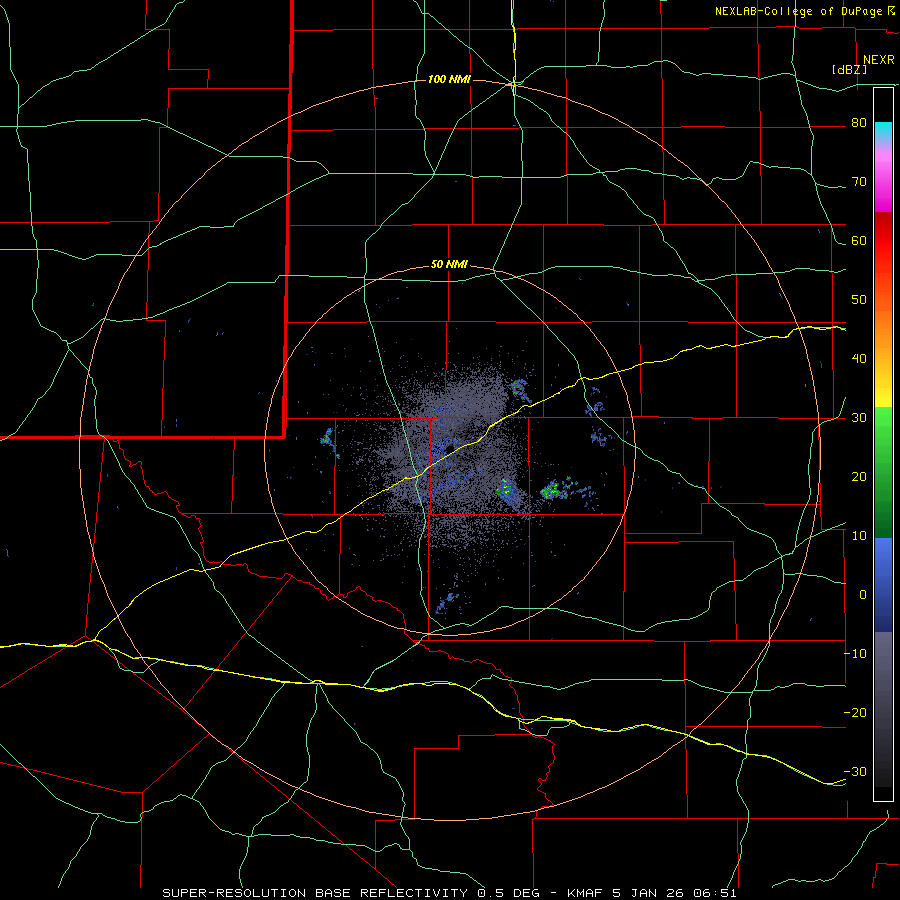The width and height of the screenshot is (900, 900).
Task: Click the Super-Resolution Base Reflectivity caption text
Action: pos(449,893)
